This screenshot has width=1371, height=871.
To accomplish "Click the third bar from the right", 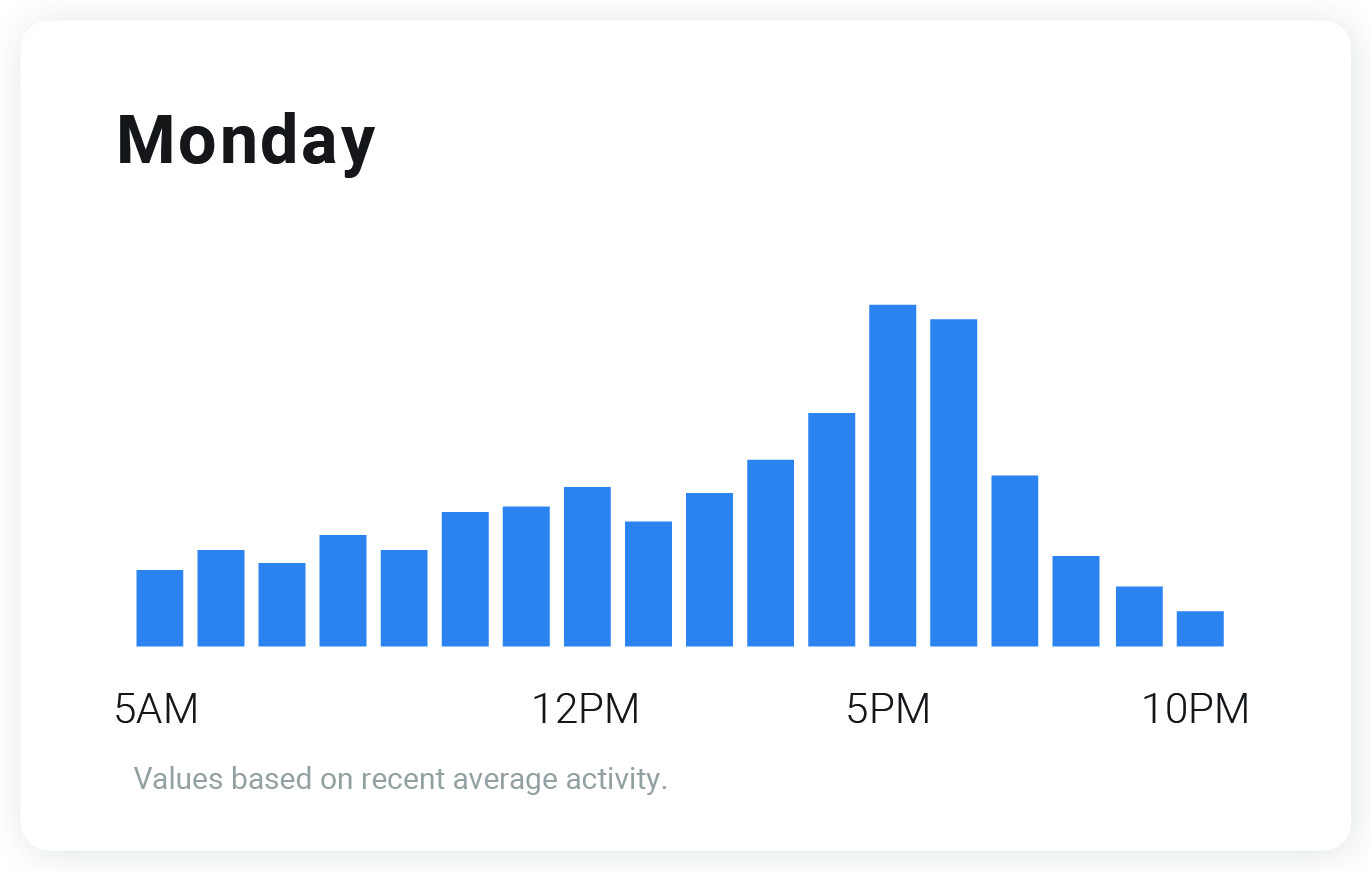I will pyautogui.click(x=1076, y=600).
